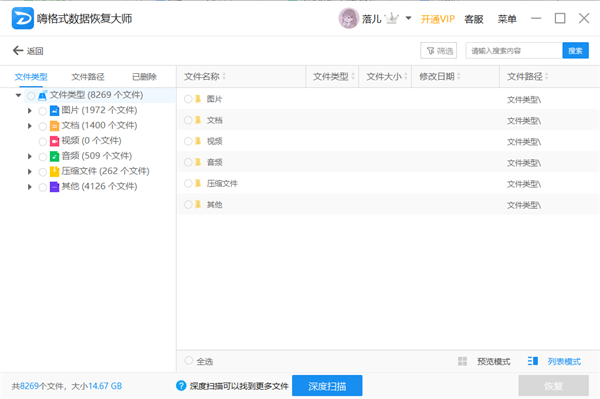This screenshot has width=600, height=399.
Task: Select the 压缩文件 row checkbox in list
Action: (188, 183)
